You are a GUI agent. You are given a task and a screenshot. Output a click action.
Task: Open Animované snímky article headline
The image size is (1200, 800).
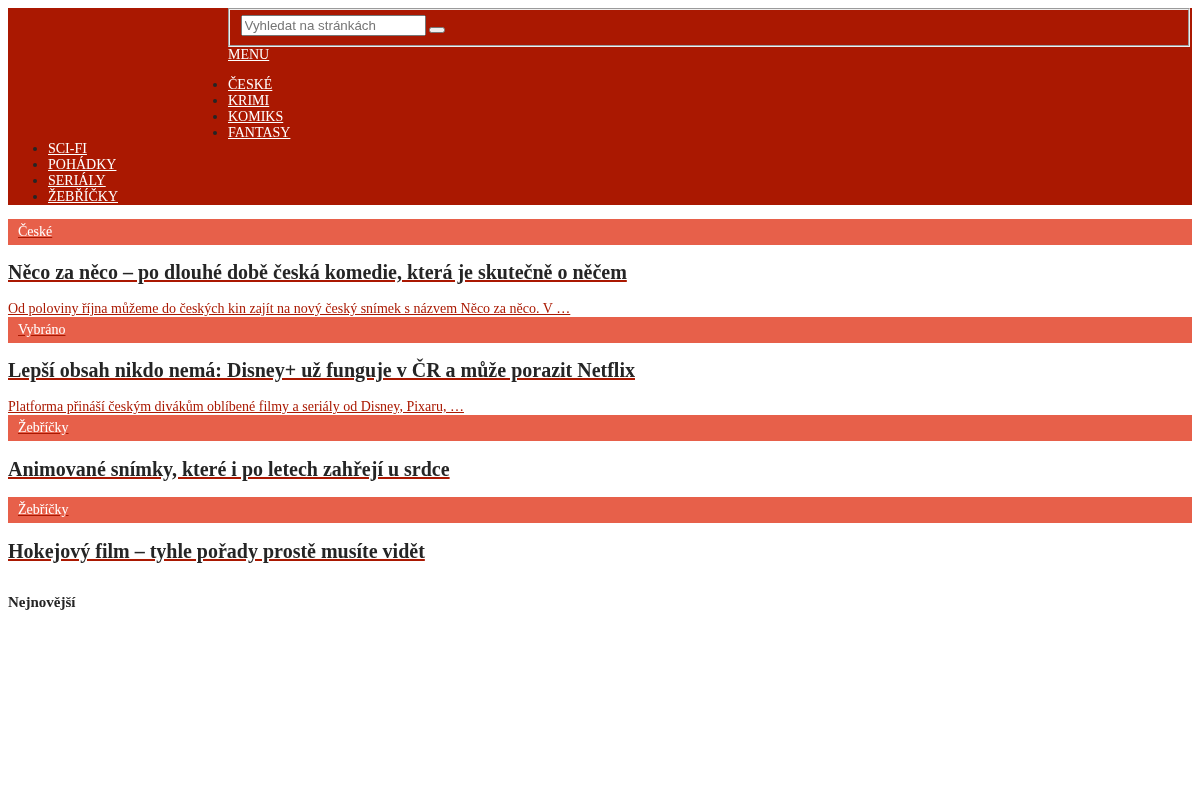pos(229,469)
